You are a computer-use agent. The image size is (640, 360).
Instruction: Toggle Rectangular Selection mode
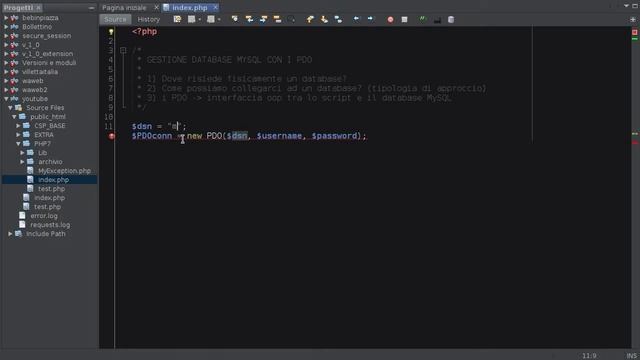(x=291, y=19)
